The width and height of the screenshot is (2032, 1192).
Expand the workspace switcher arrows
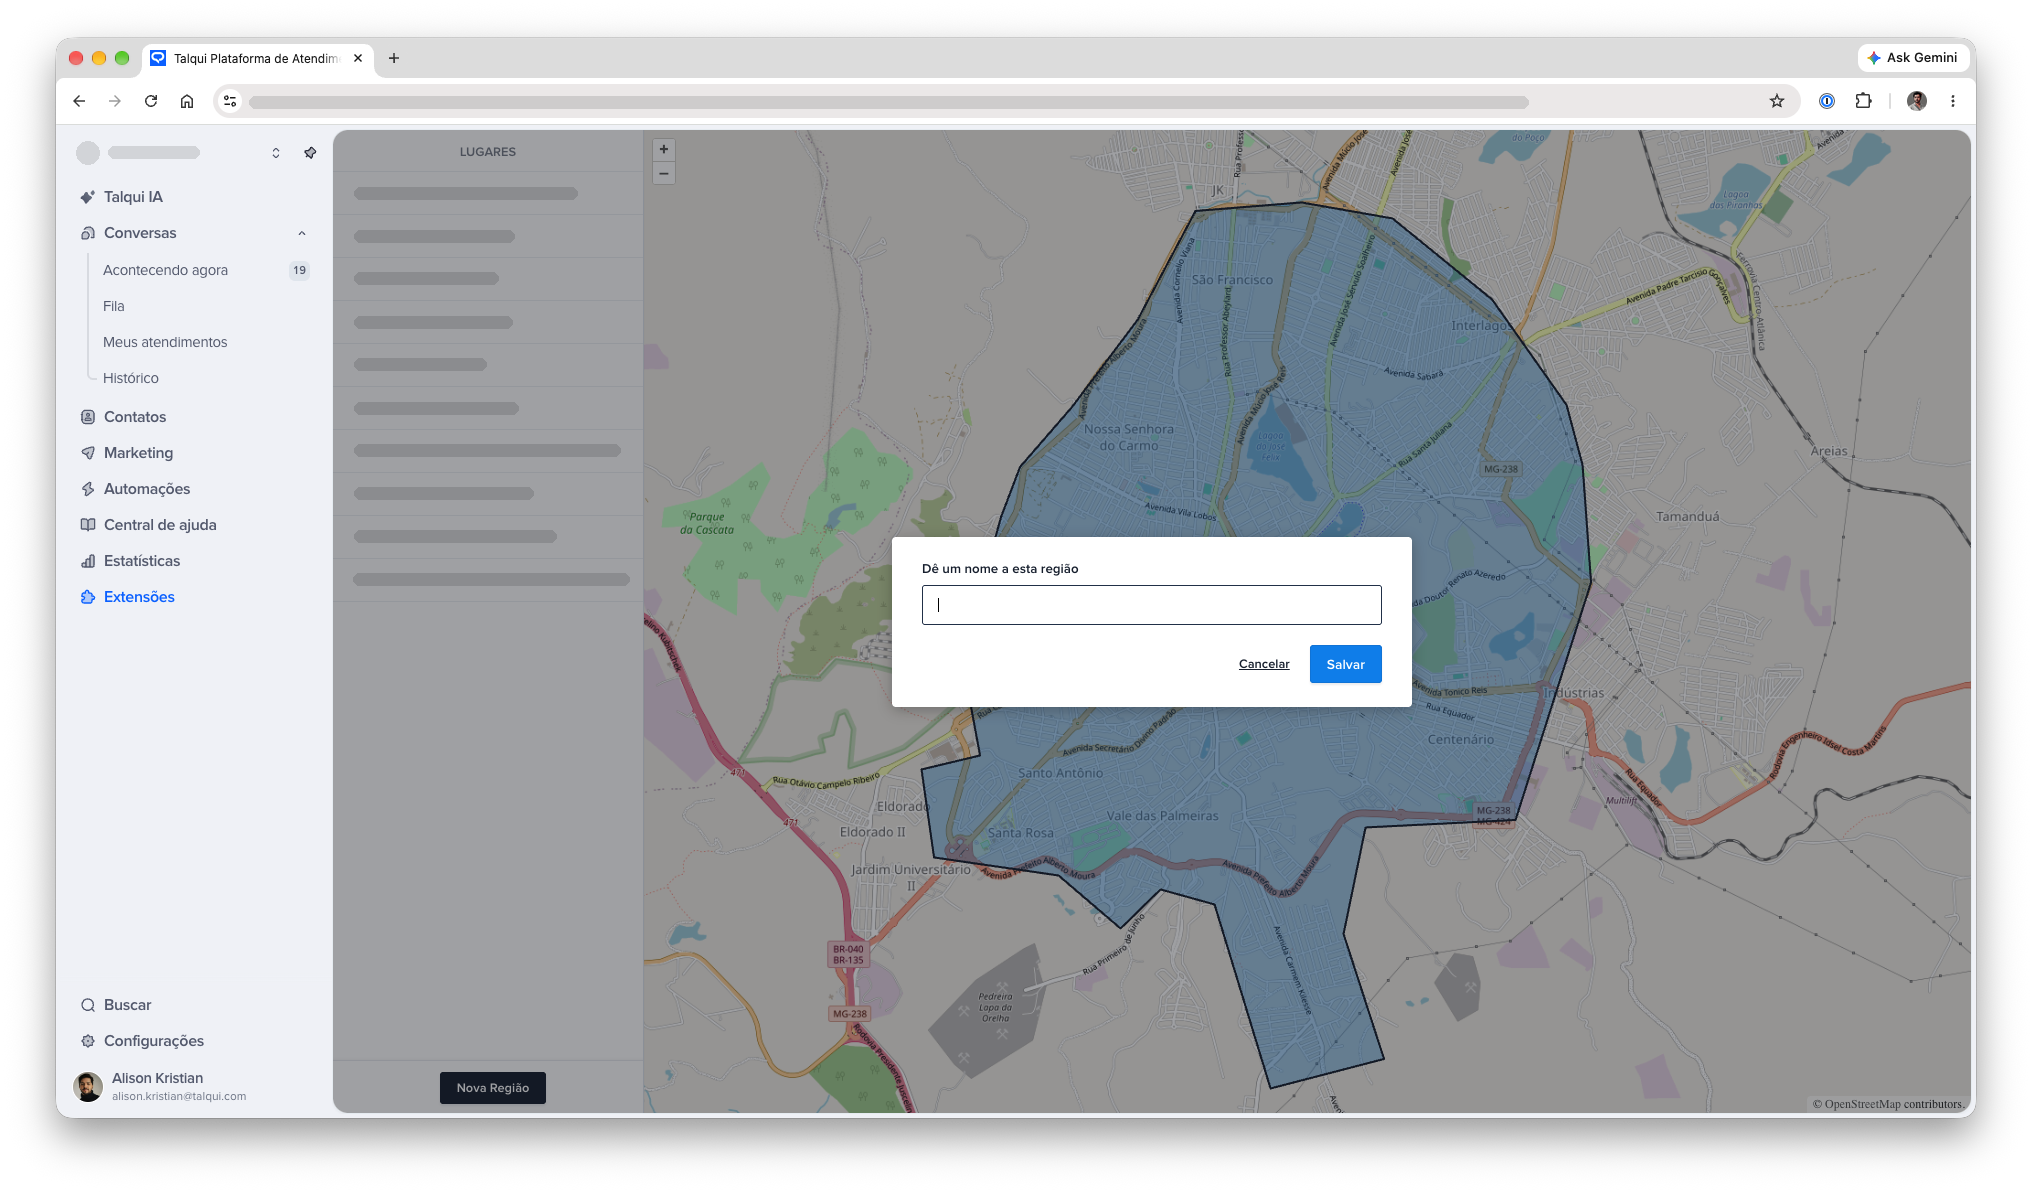276,153
